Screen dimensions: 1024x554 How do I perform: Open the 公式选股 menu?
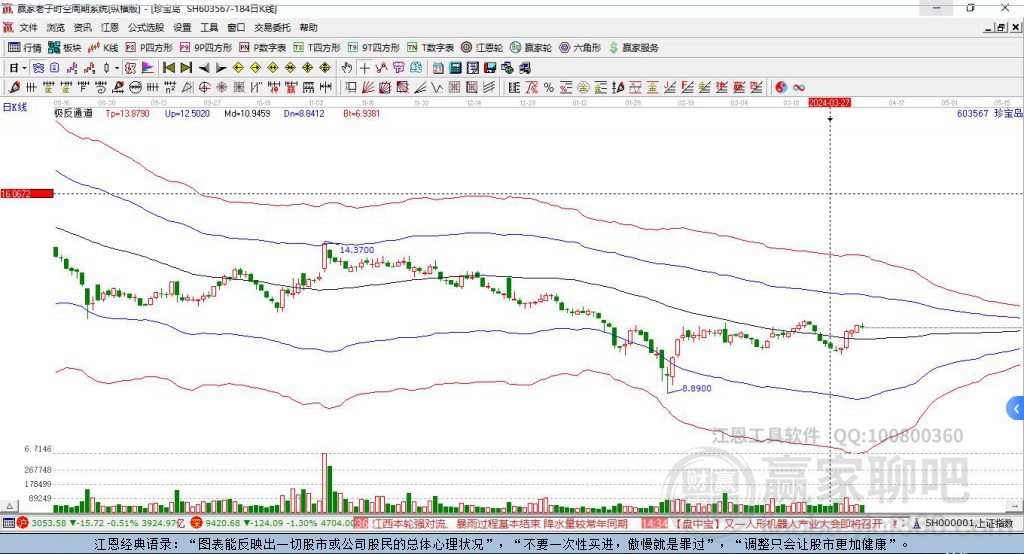tap(146, 27)
